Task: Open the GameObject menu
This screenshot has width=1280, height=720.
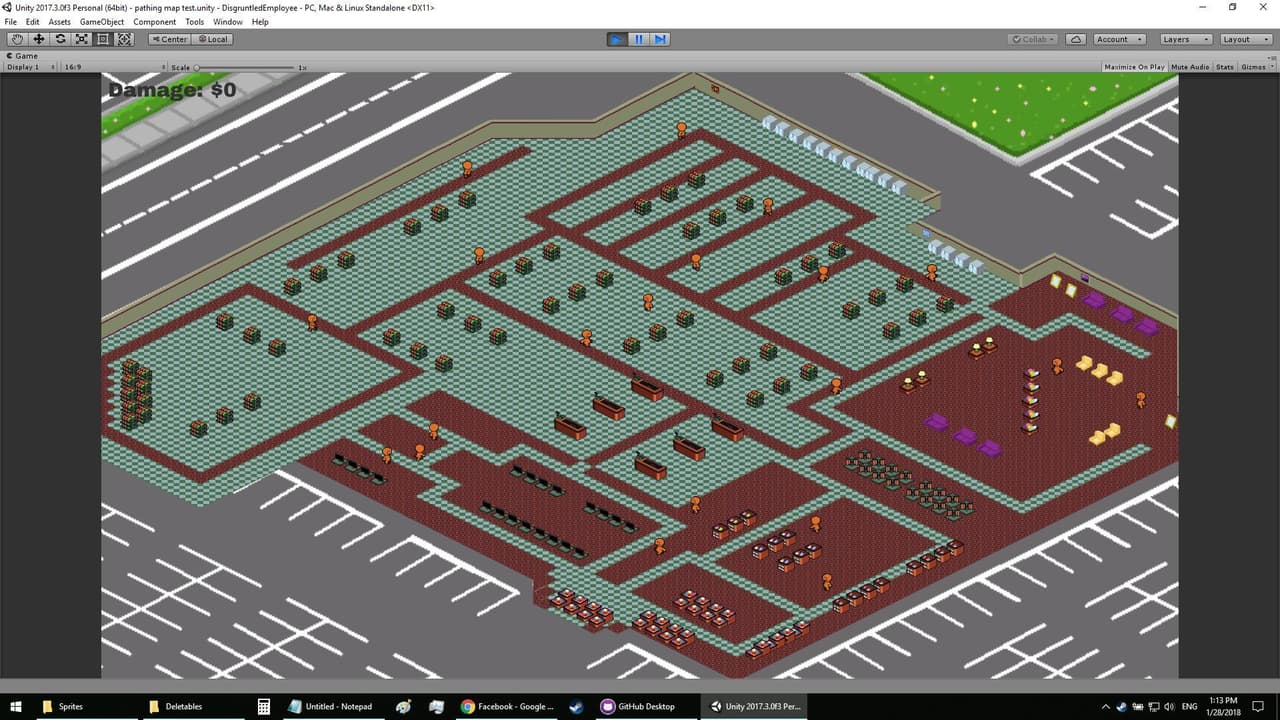Action: tap(103, 22)
